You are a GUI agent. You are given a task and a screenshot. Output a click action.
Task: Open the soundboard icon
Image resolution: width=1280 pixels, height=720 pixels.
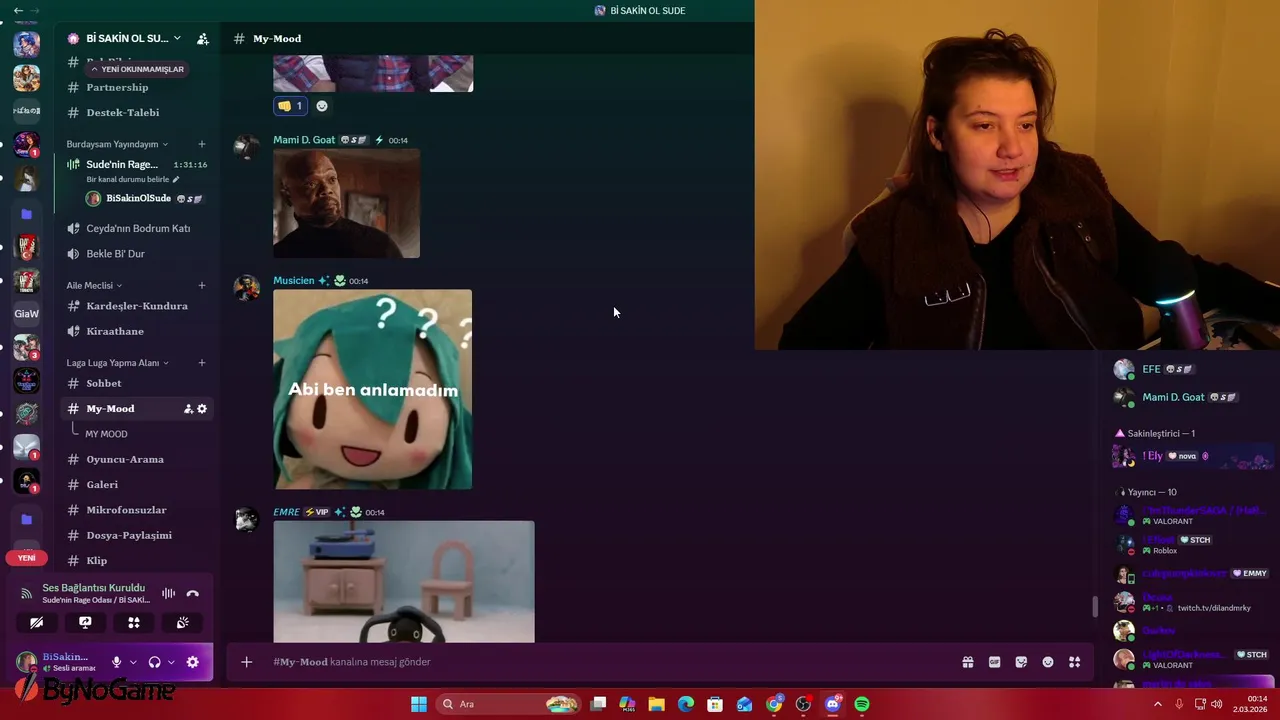tap(183, 623)
